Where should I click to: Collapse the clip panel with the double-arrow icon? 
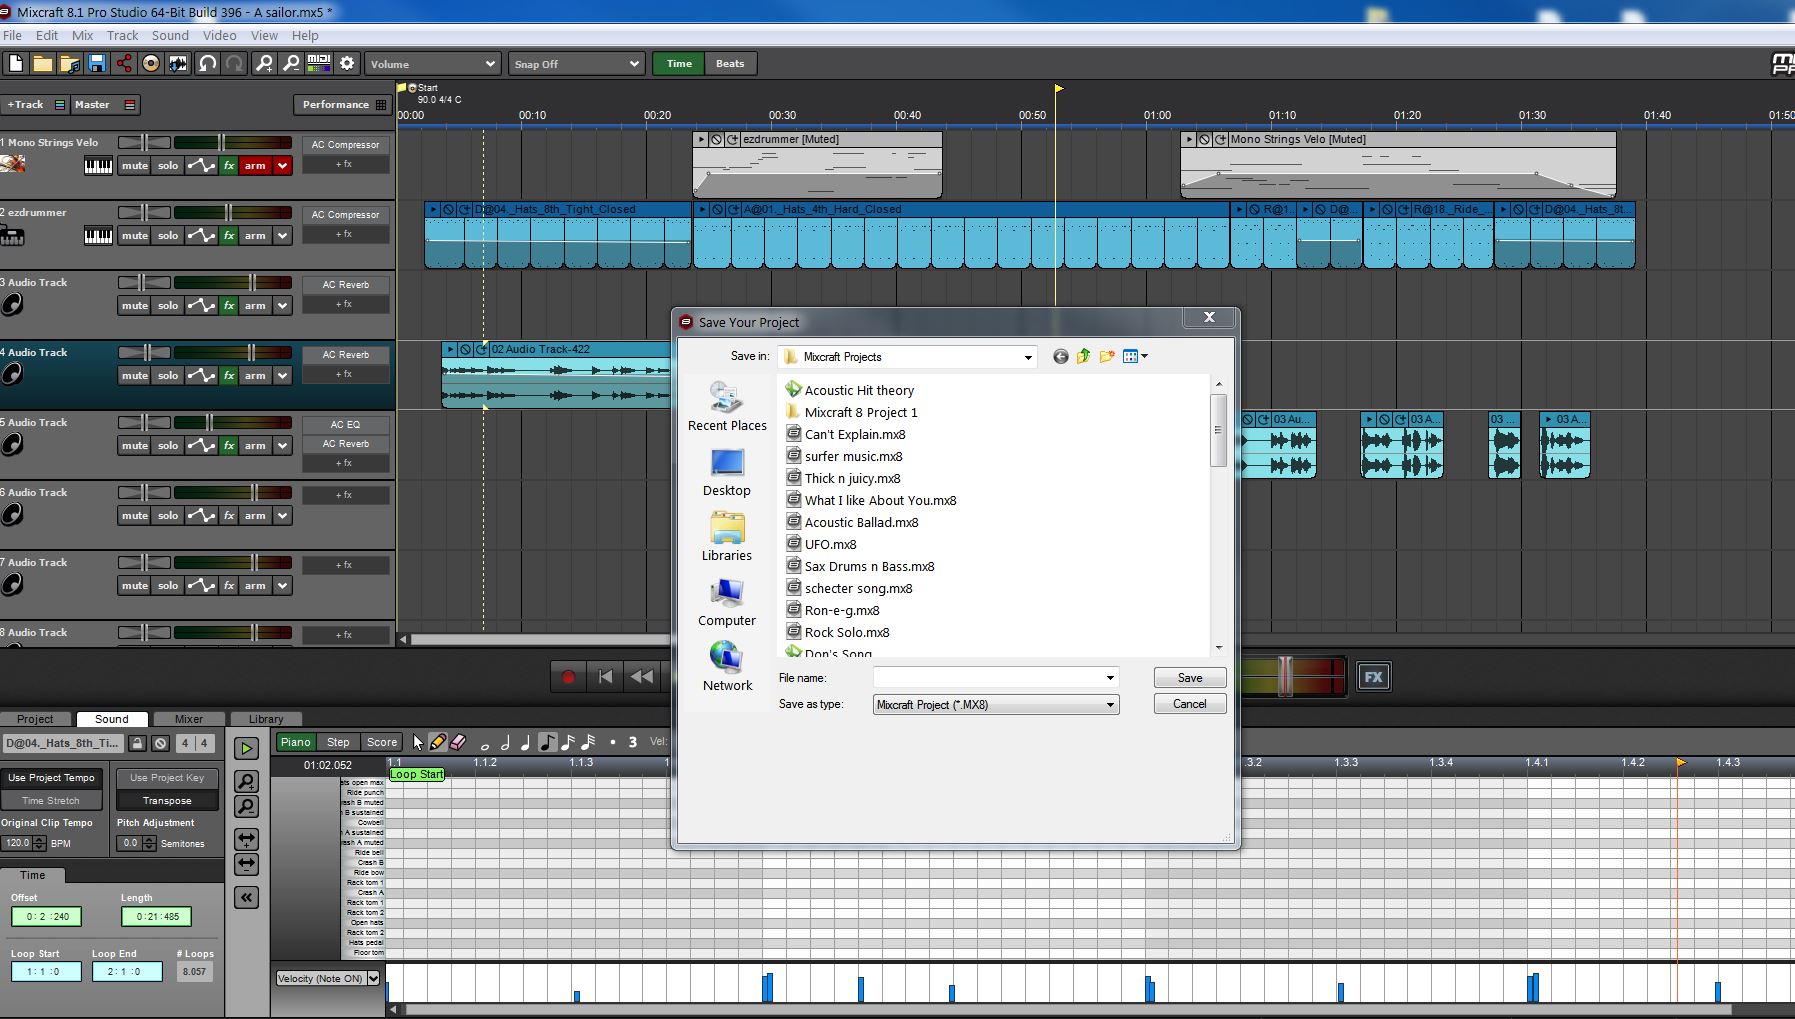click(246, 898)
